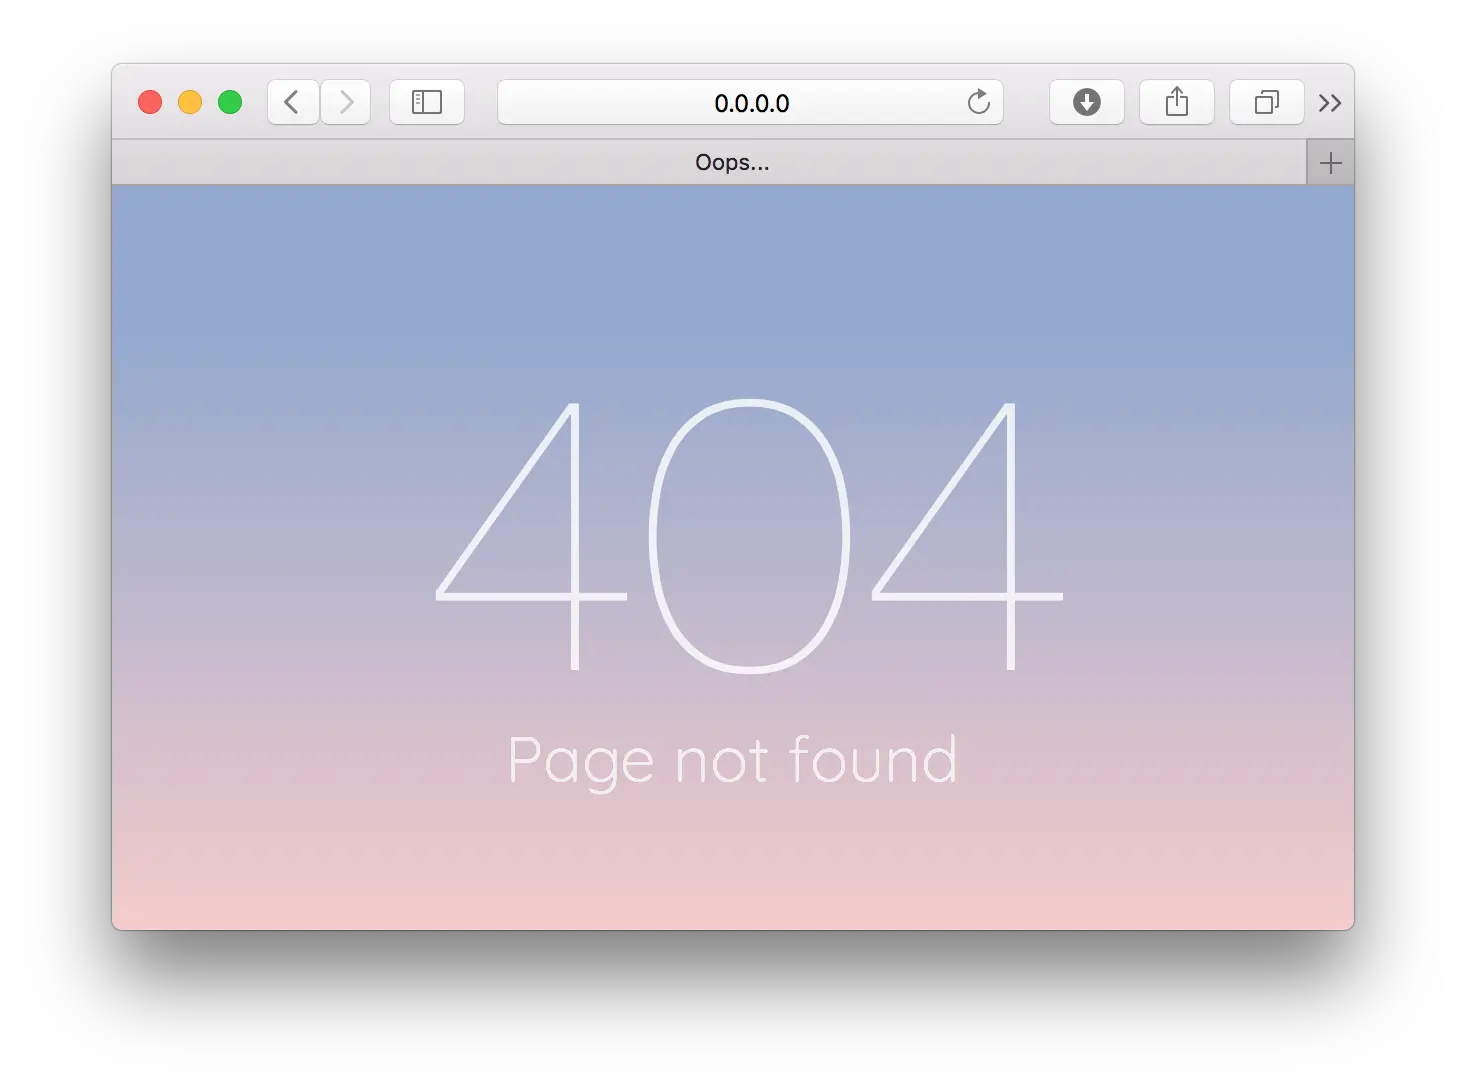Toggle the Safari sidebar panel

pos(427,102)
